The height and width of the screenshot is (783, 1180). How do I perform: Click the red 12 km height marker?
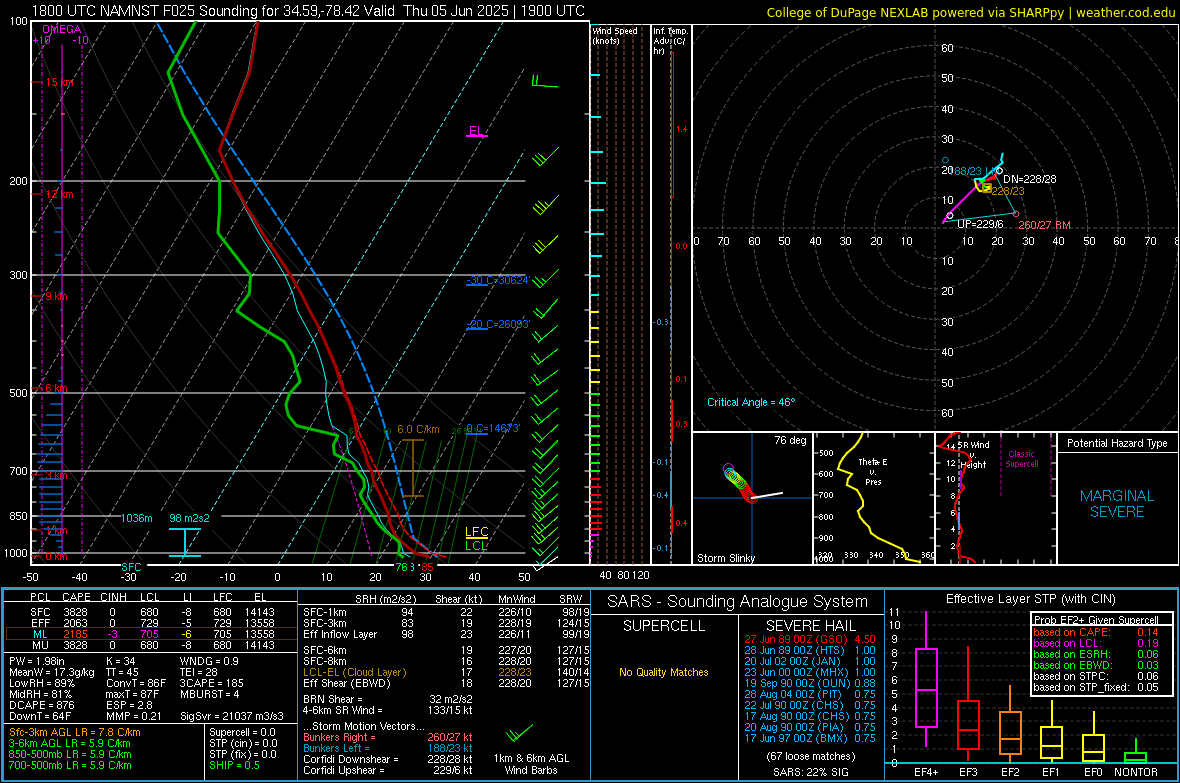[58, 194]
